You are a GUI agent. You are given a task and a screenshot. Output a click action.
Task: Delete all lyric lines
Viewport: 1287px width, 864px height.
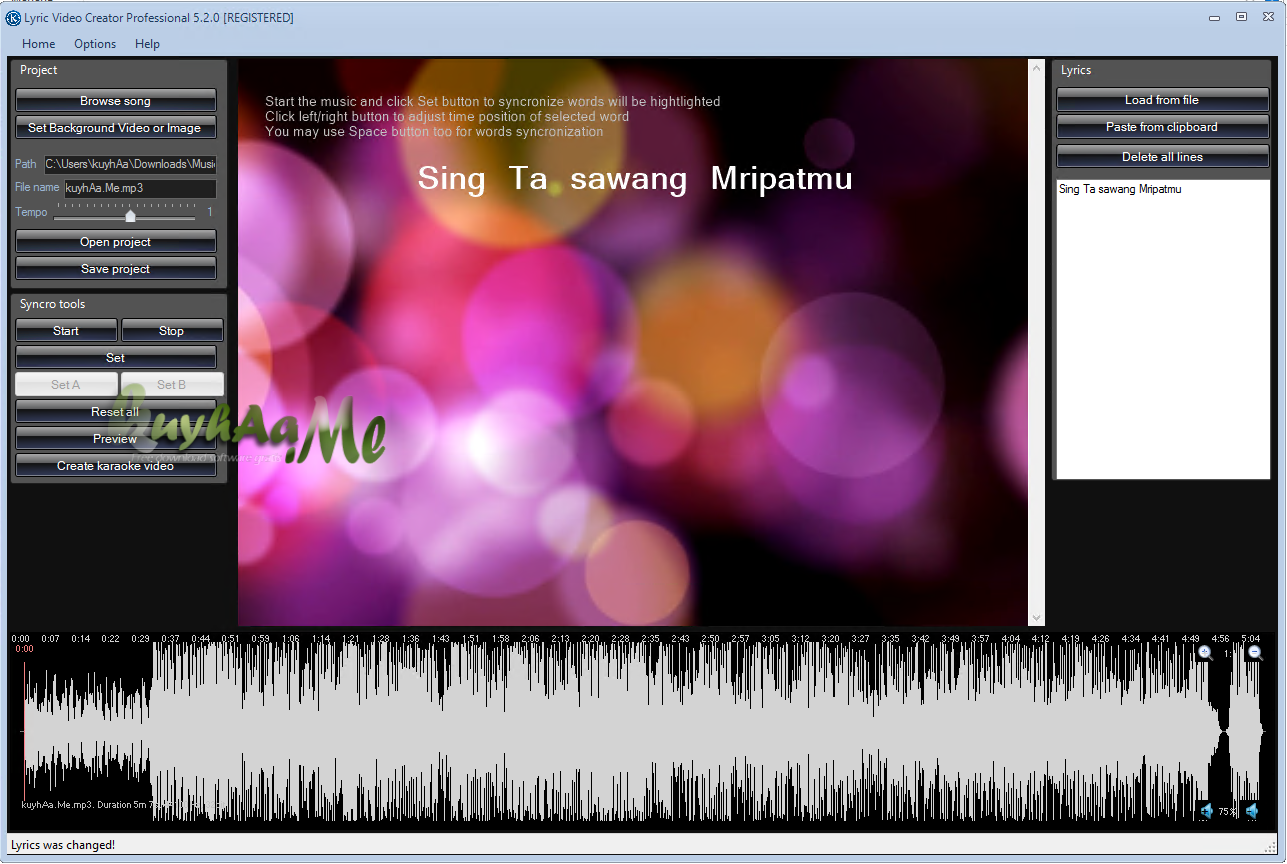[x=1162, y=156]
